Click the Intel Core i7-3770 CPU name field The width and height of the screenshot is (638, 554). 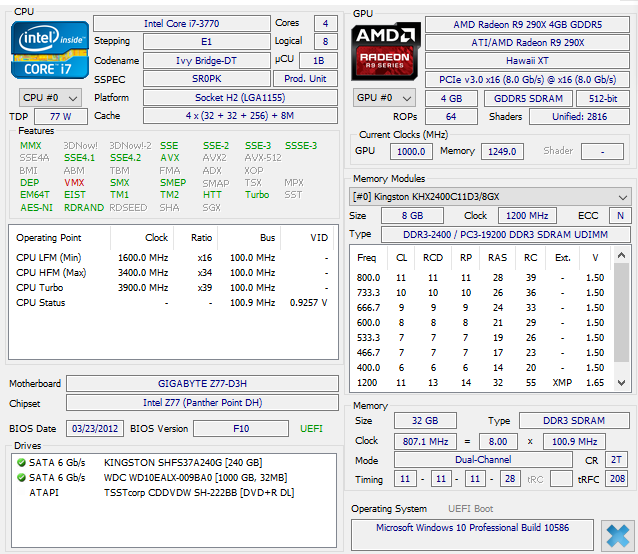pyautogui.click(x=181, y=24)
